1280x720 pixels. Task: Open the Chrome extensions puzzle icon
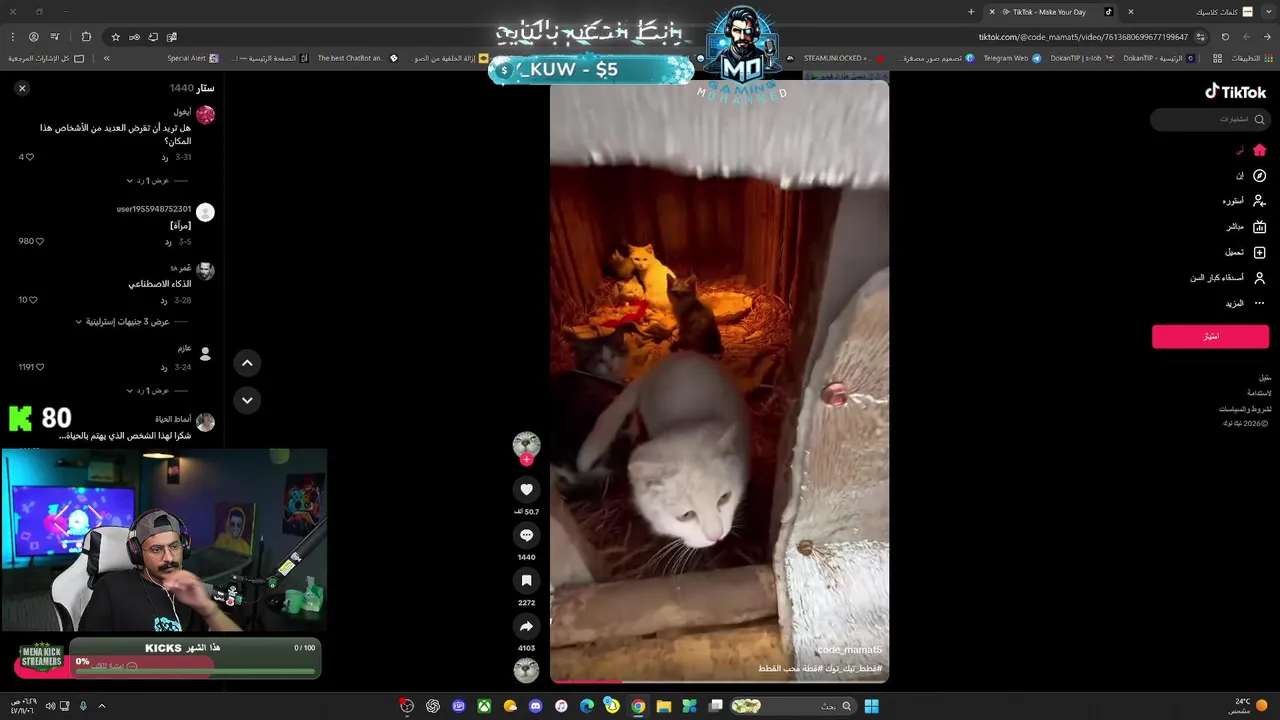point(86,37)
